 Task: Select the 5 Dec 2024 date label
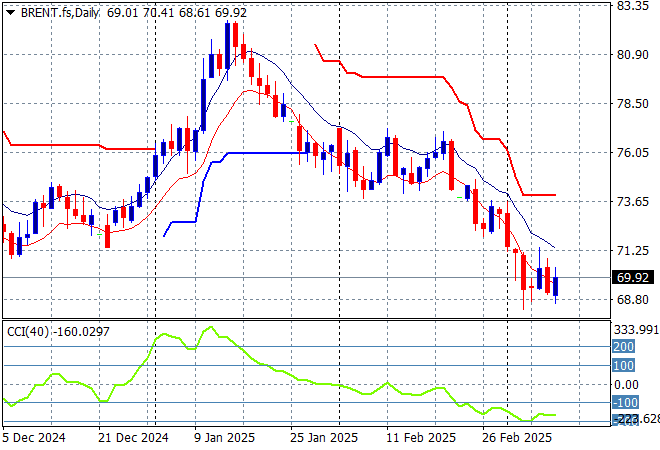[x=36, y=437]
